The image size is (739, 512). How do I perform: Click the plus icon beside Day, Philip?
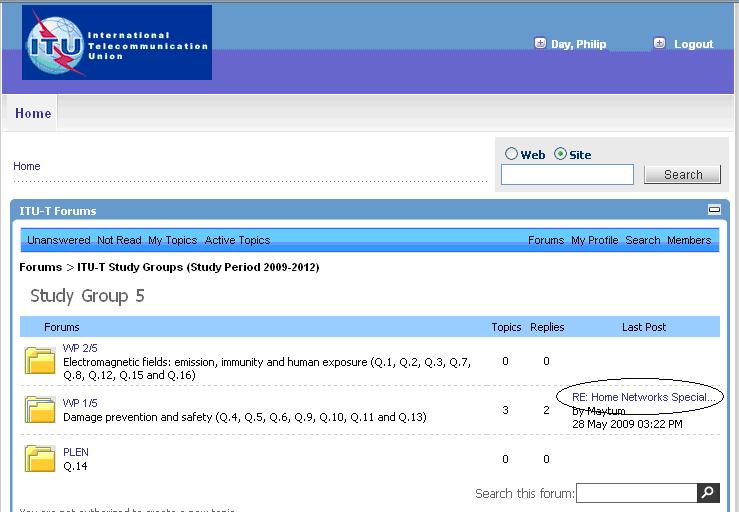click(x=540, y=43)
